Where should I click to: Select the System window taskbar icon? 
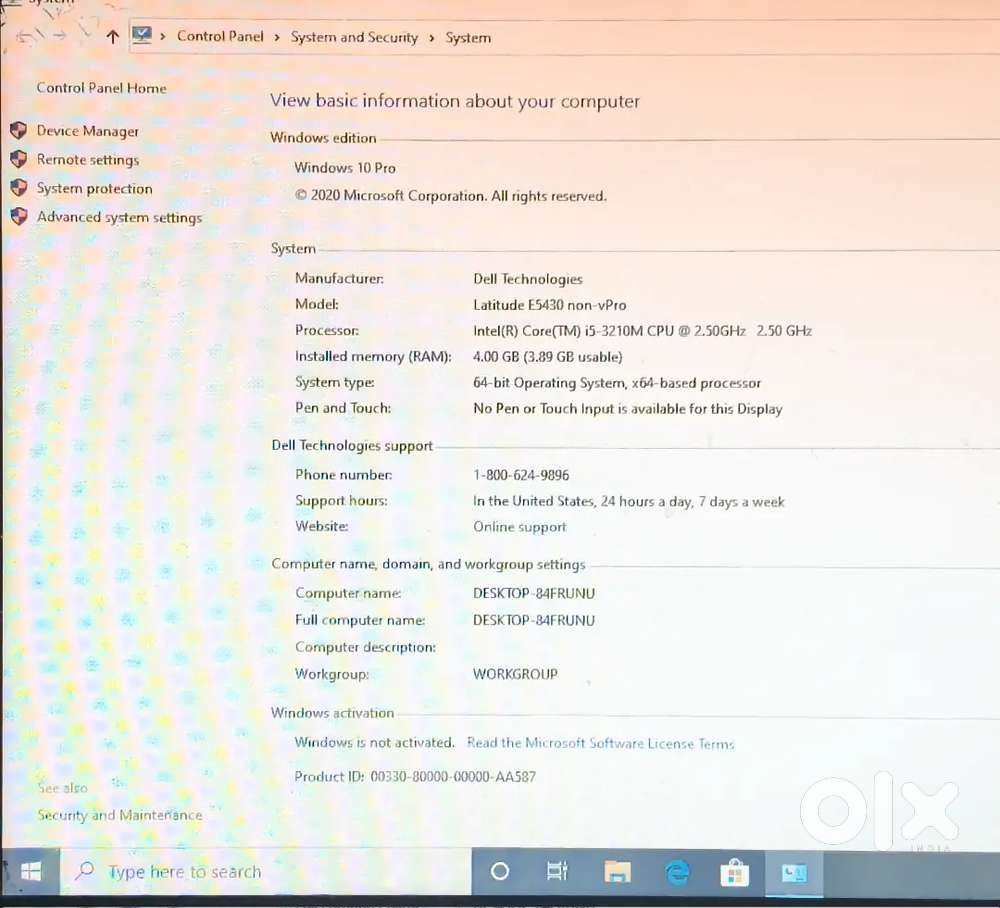[x=794, y=872]
